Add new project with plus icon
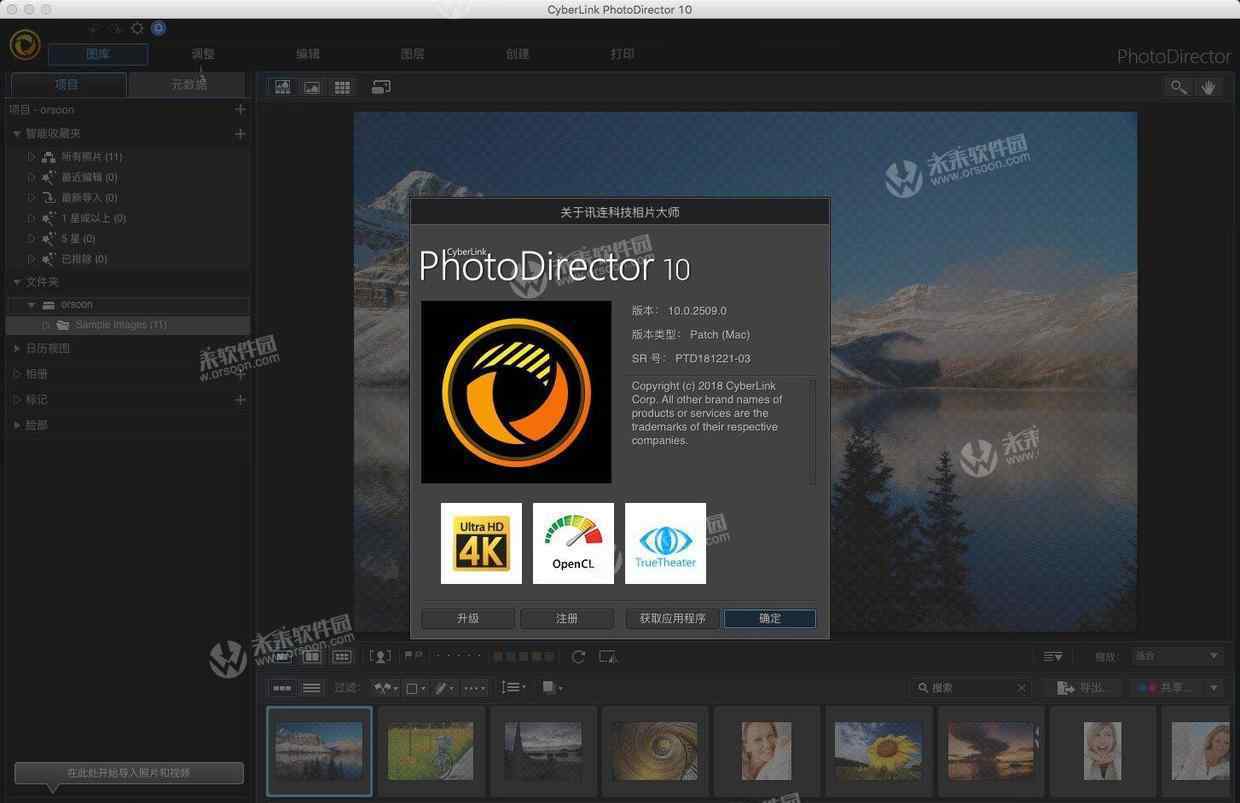The width and height of the screenshot is (1240, 803). click(240, 109)
